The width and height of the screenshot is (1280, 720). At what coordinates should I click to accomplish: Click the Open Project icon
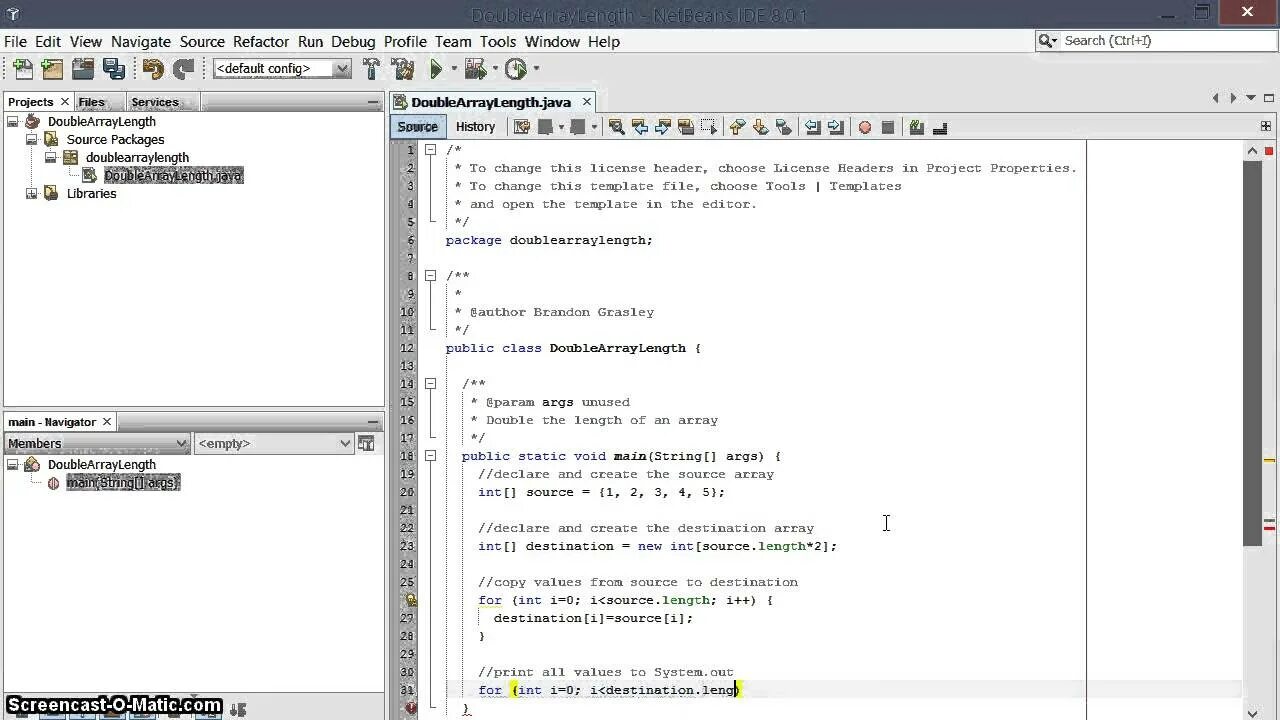tap(83, 69)
